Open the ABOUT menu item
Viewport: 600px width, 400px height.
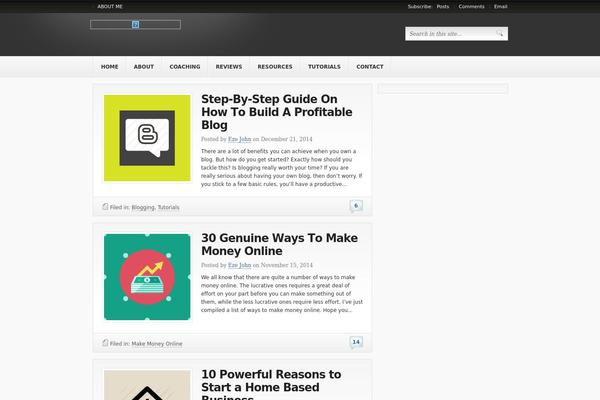(144, 67)
